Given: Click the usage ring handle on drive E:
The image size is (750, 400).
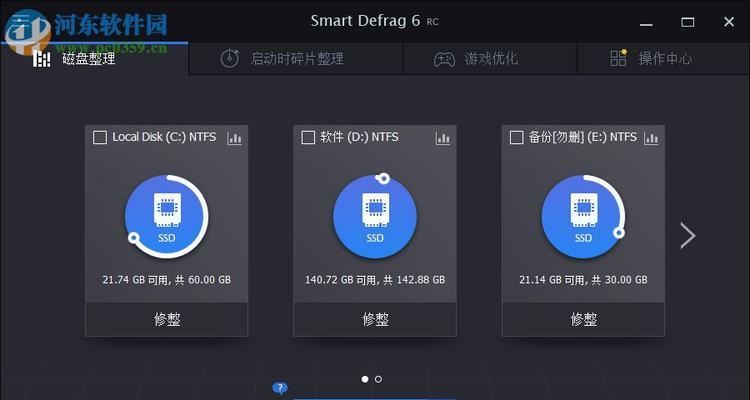Looking at the screenshot, I should tap(619, 233).
